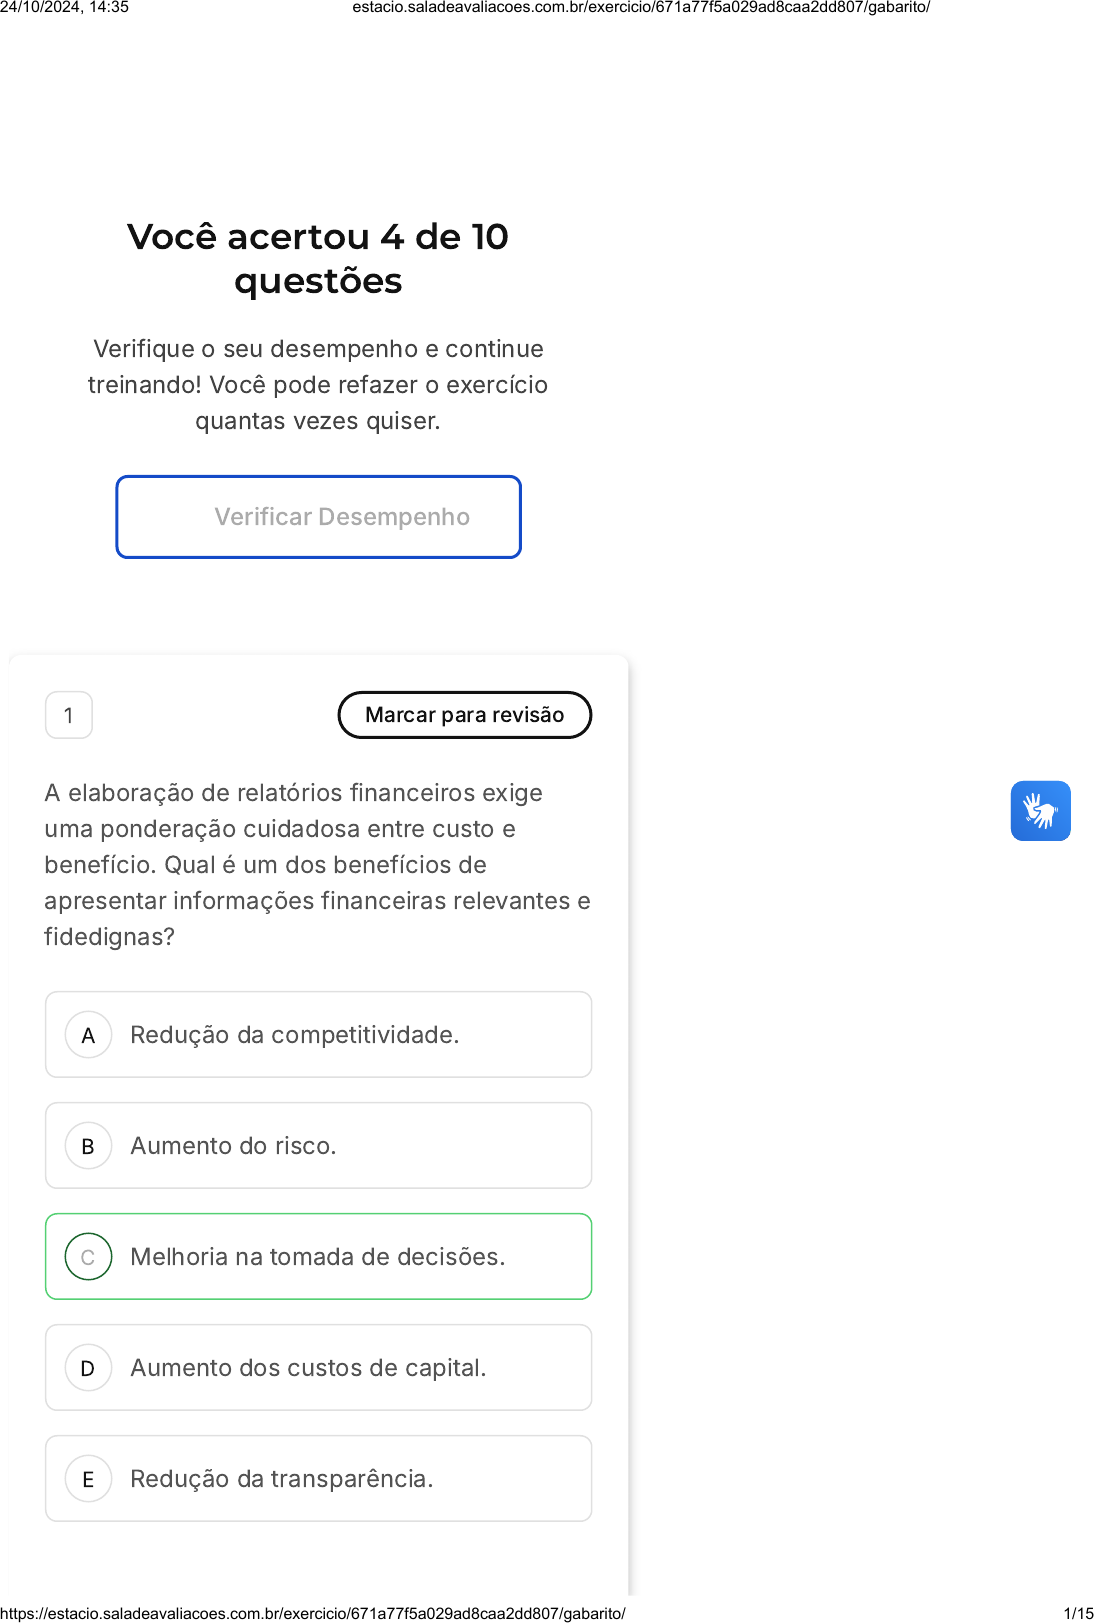Select radio circle D
Viewport: 1094px width, 1623px height.
(88, 1368)
